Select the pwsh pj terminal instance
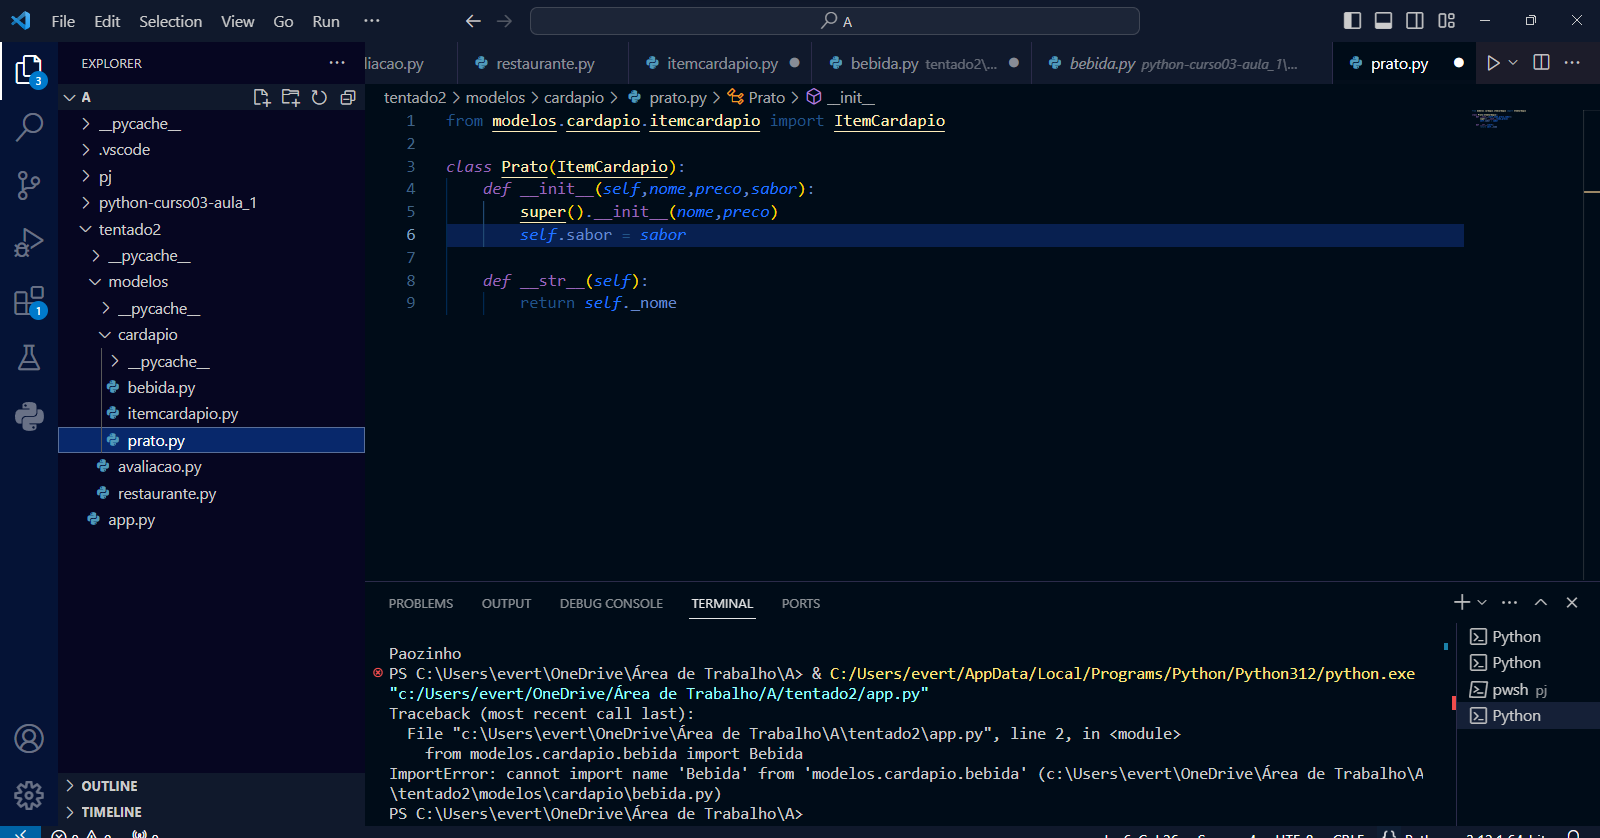Viewport: 1600px width, 838px height. (1520, 690)
